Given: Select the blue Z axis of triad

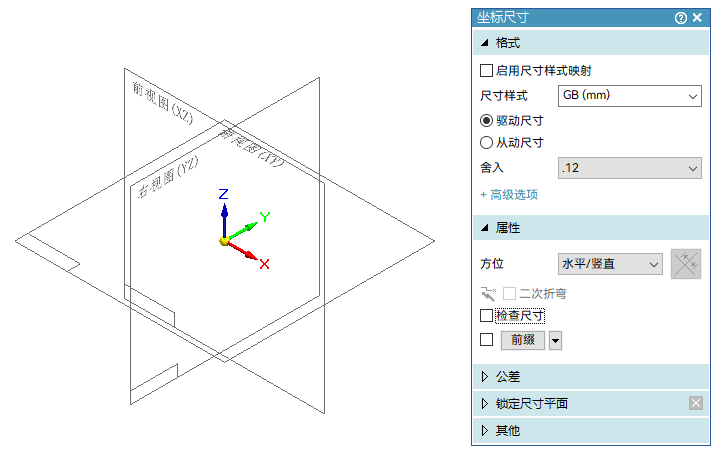Looking at the screenshot, I should [224, 220].
